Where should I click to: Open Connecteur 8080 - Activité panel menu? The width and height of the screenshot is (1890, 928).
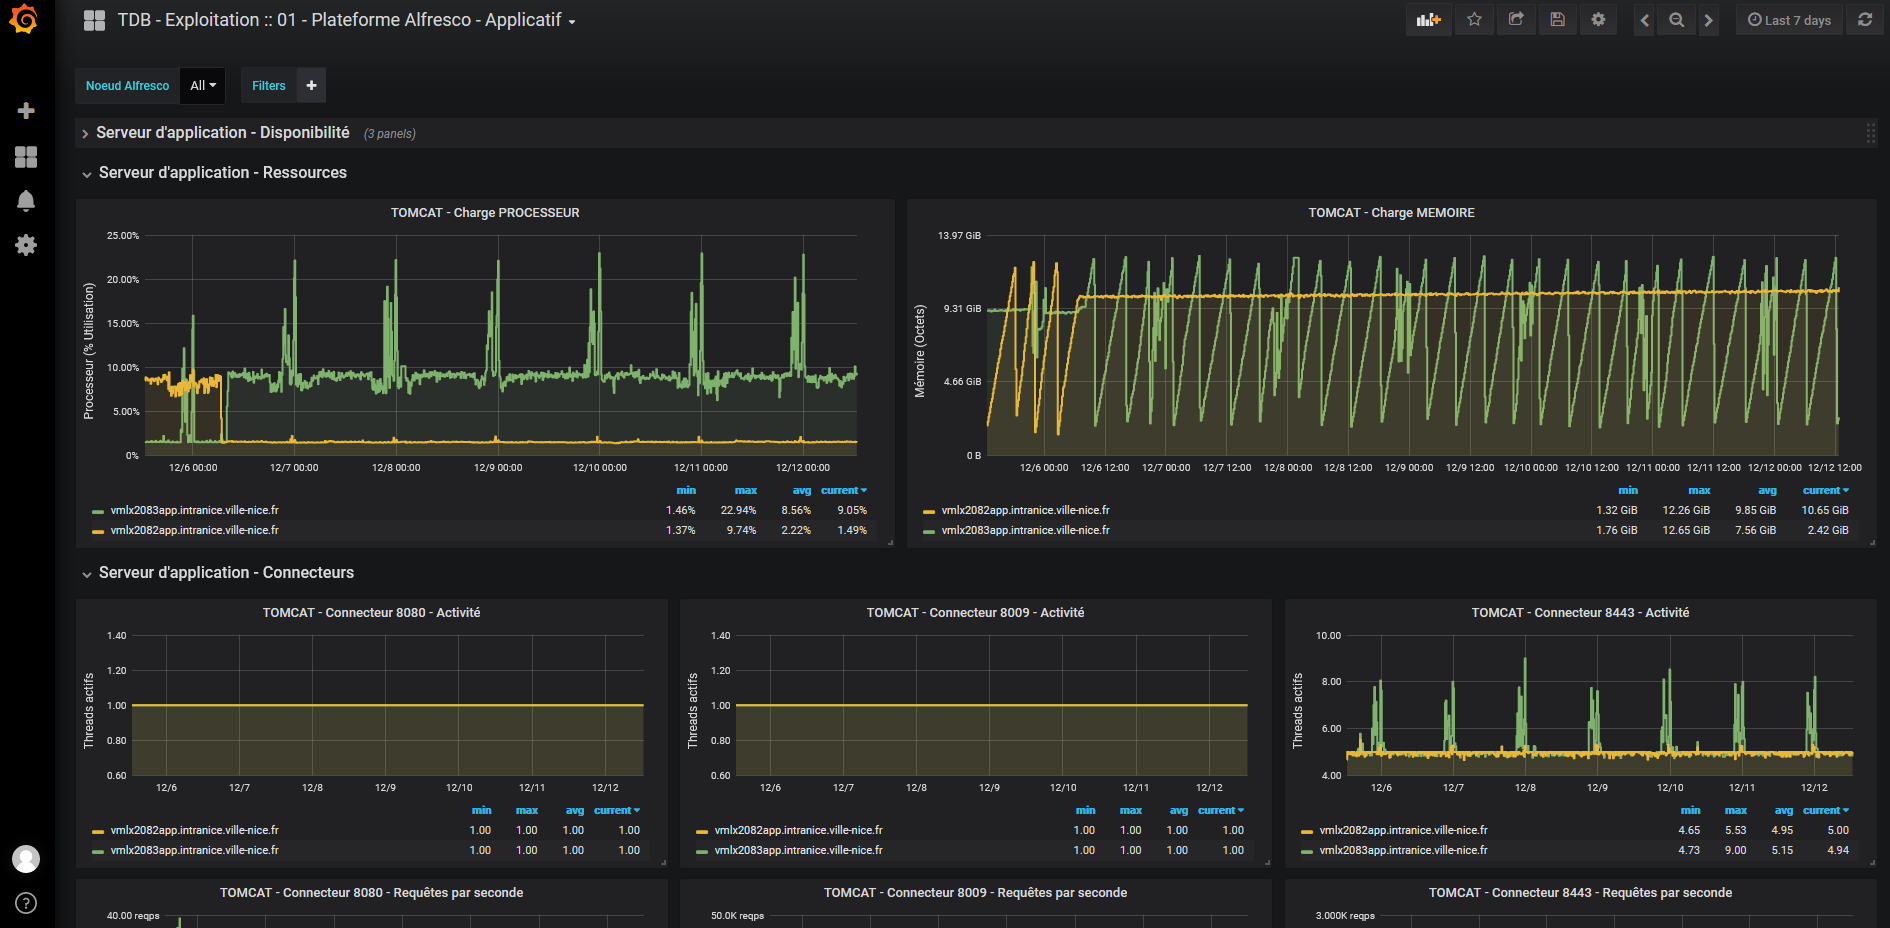coord(371,613)
